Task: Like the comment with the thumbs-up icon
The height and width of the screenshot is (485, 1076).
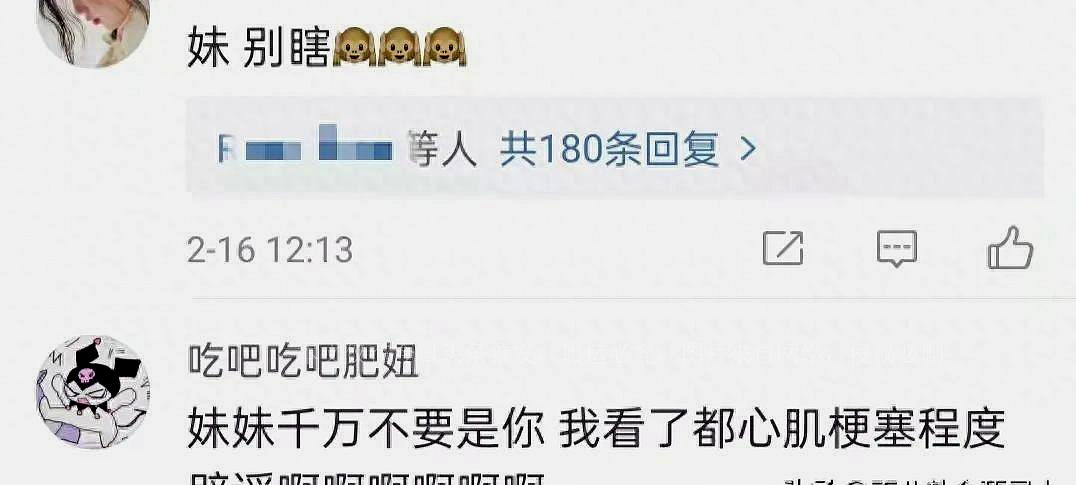Action: coord(1010,247)
